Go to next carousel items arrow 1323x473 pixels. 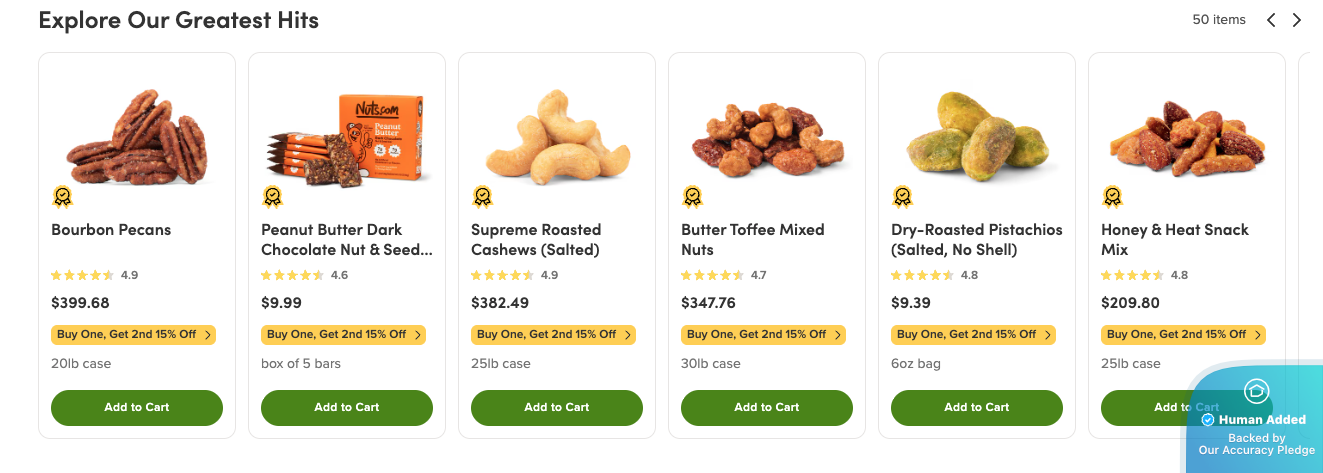tap(1297, 20)
